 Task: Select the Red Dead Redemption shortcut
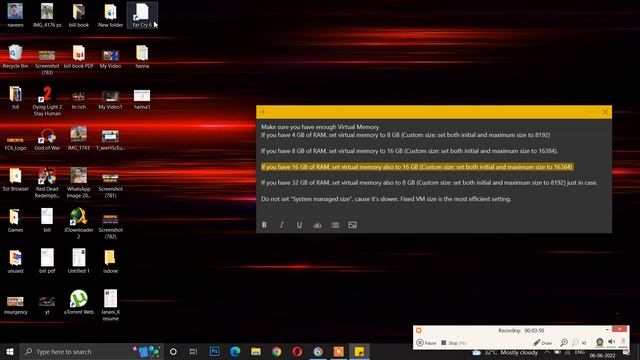click(x=47, y=182)
